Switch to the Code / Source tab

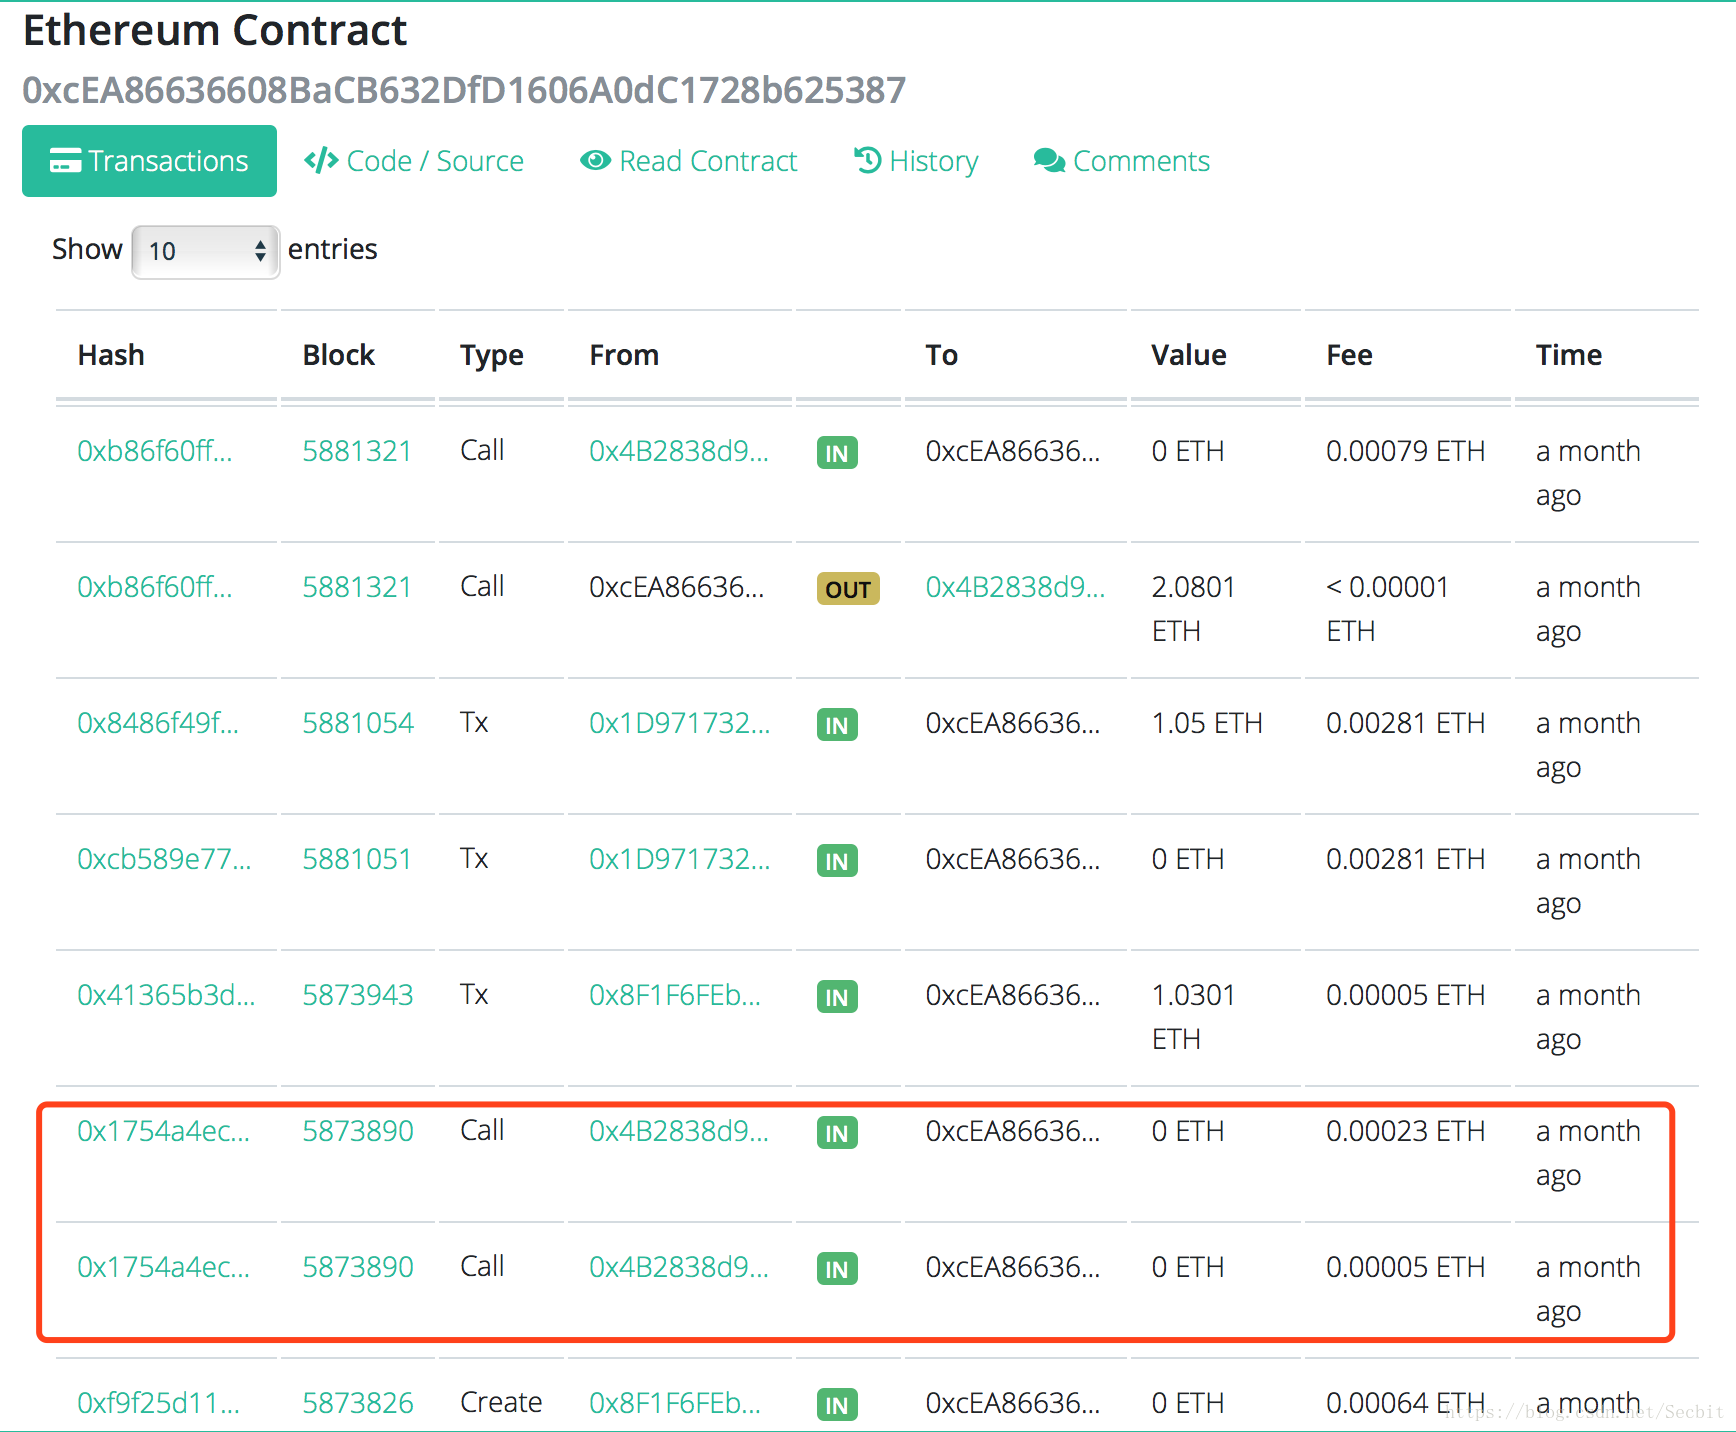pyautogui.click(x=414, y=161)
